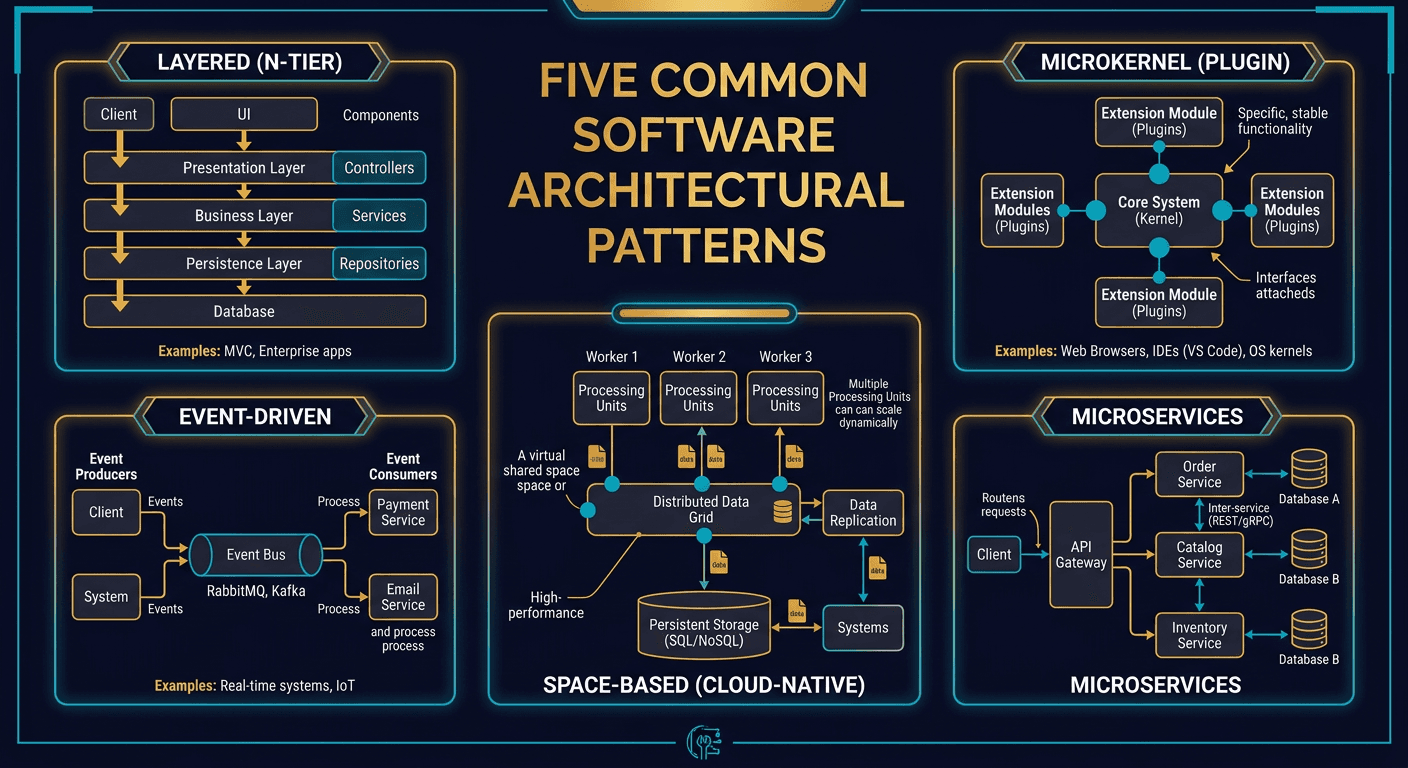The width and height of the screenshot is (1408, 768).
Task: Select the MICROKERNEL (PLUGIN) tab
Action: [x=1163, y=62]
